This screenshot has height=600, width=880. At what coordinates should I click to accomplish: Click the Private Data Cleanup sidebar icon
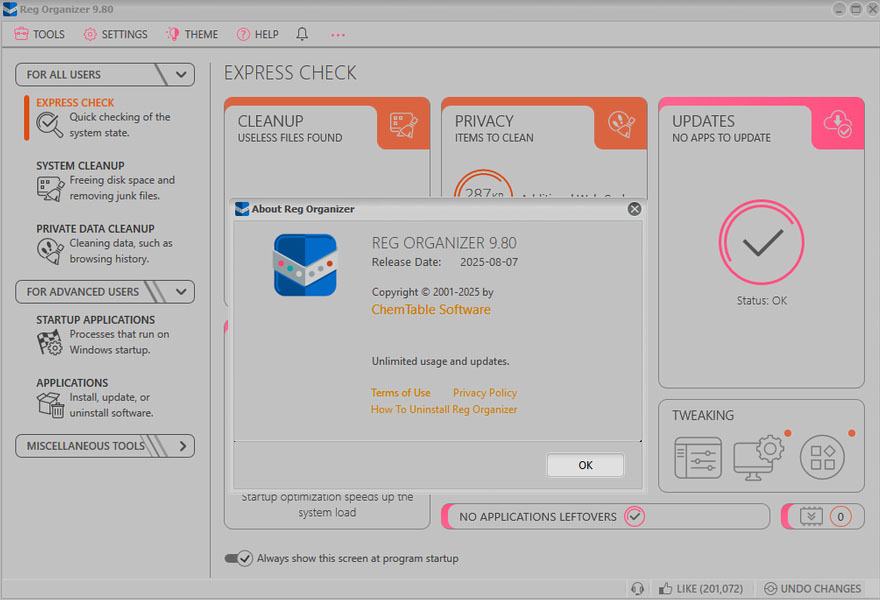(x=51, y=251)
